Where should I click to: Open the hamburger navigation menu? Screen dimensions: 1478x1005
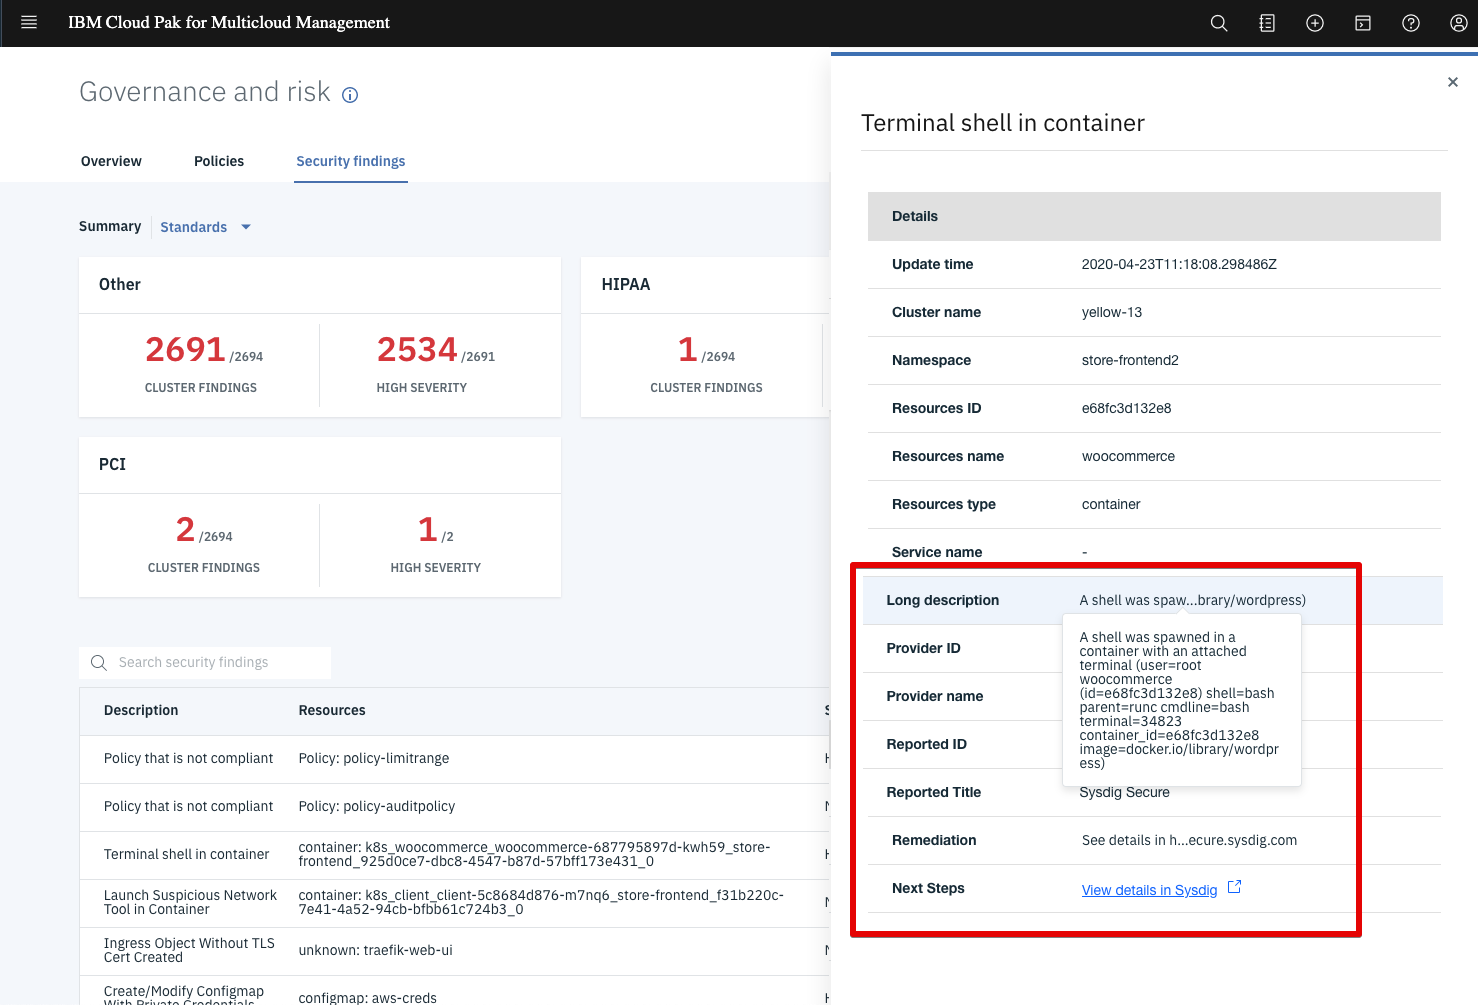[29, 22]
